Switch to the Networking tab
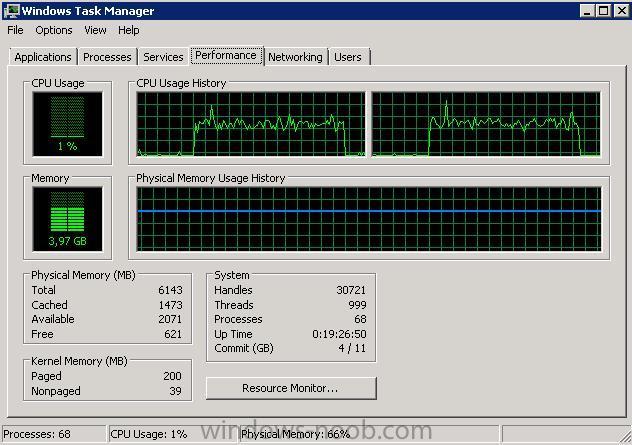 click(x=295, y=57)
